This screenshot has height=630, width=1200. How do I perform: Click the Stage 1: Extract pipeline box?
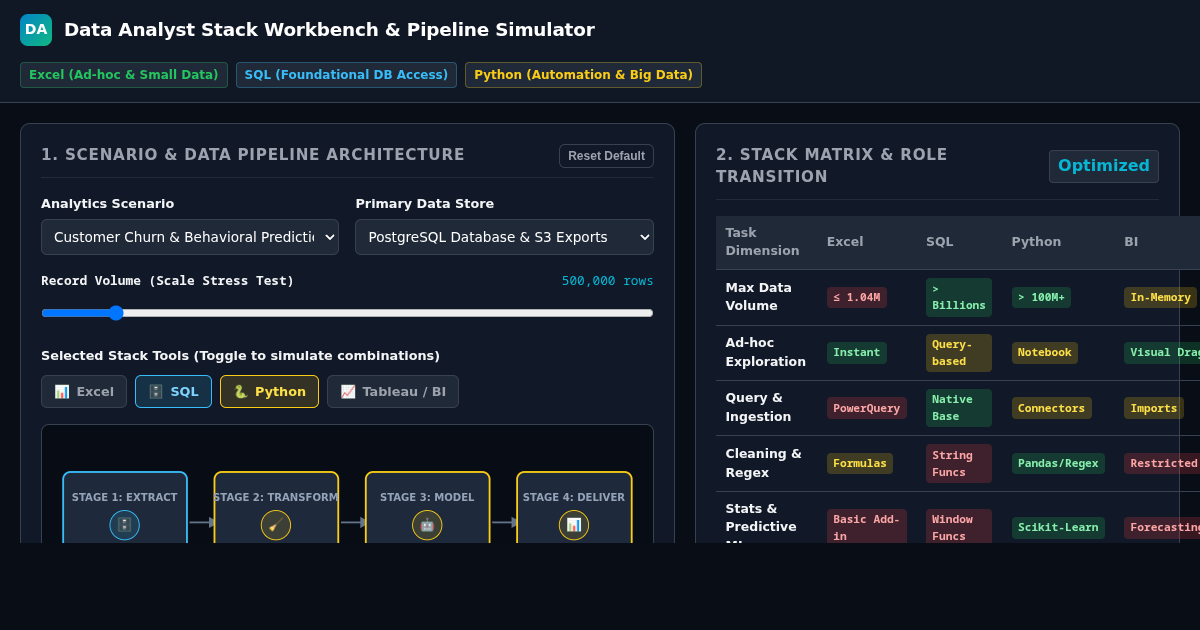(x=125, y=508)
